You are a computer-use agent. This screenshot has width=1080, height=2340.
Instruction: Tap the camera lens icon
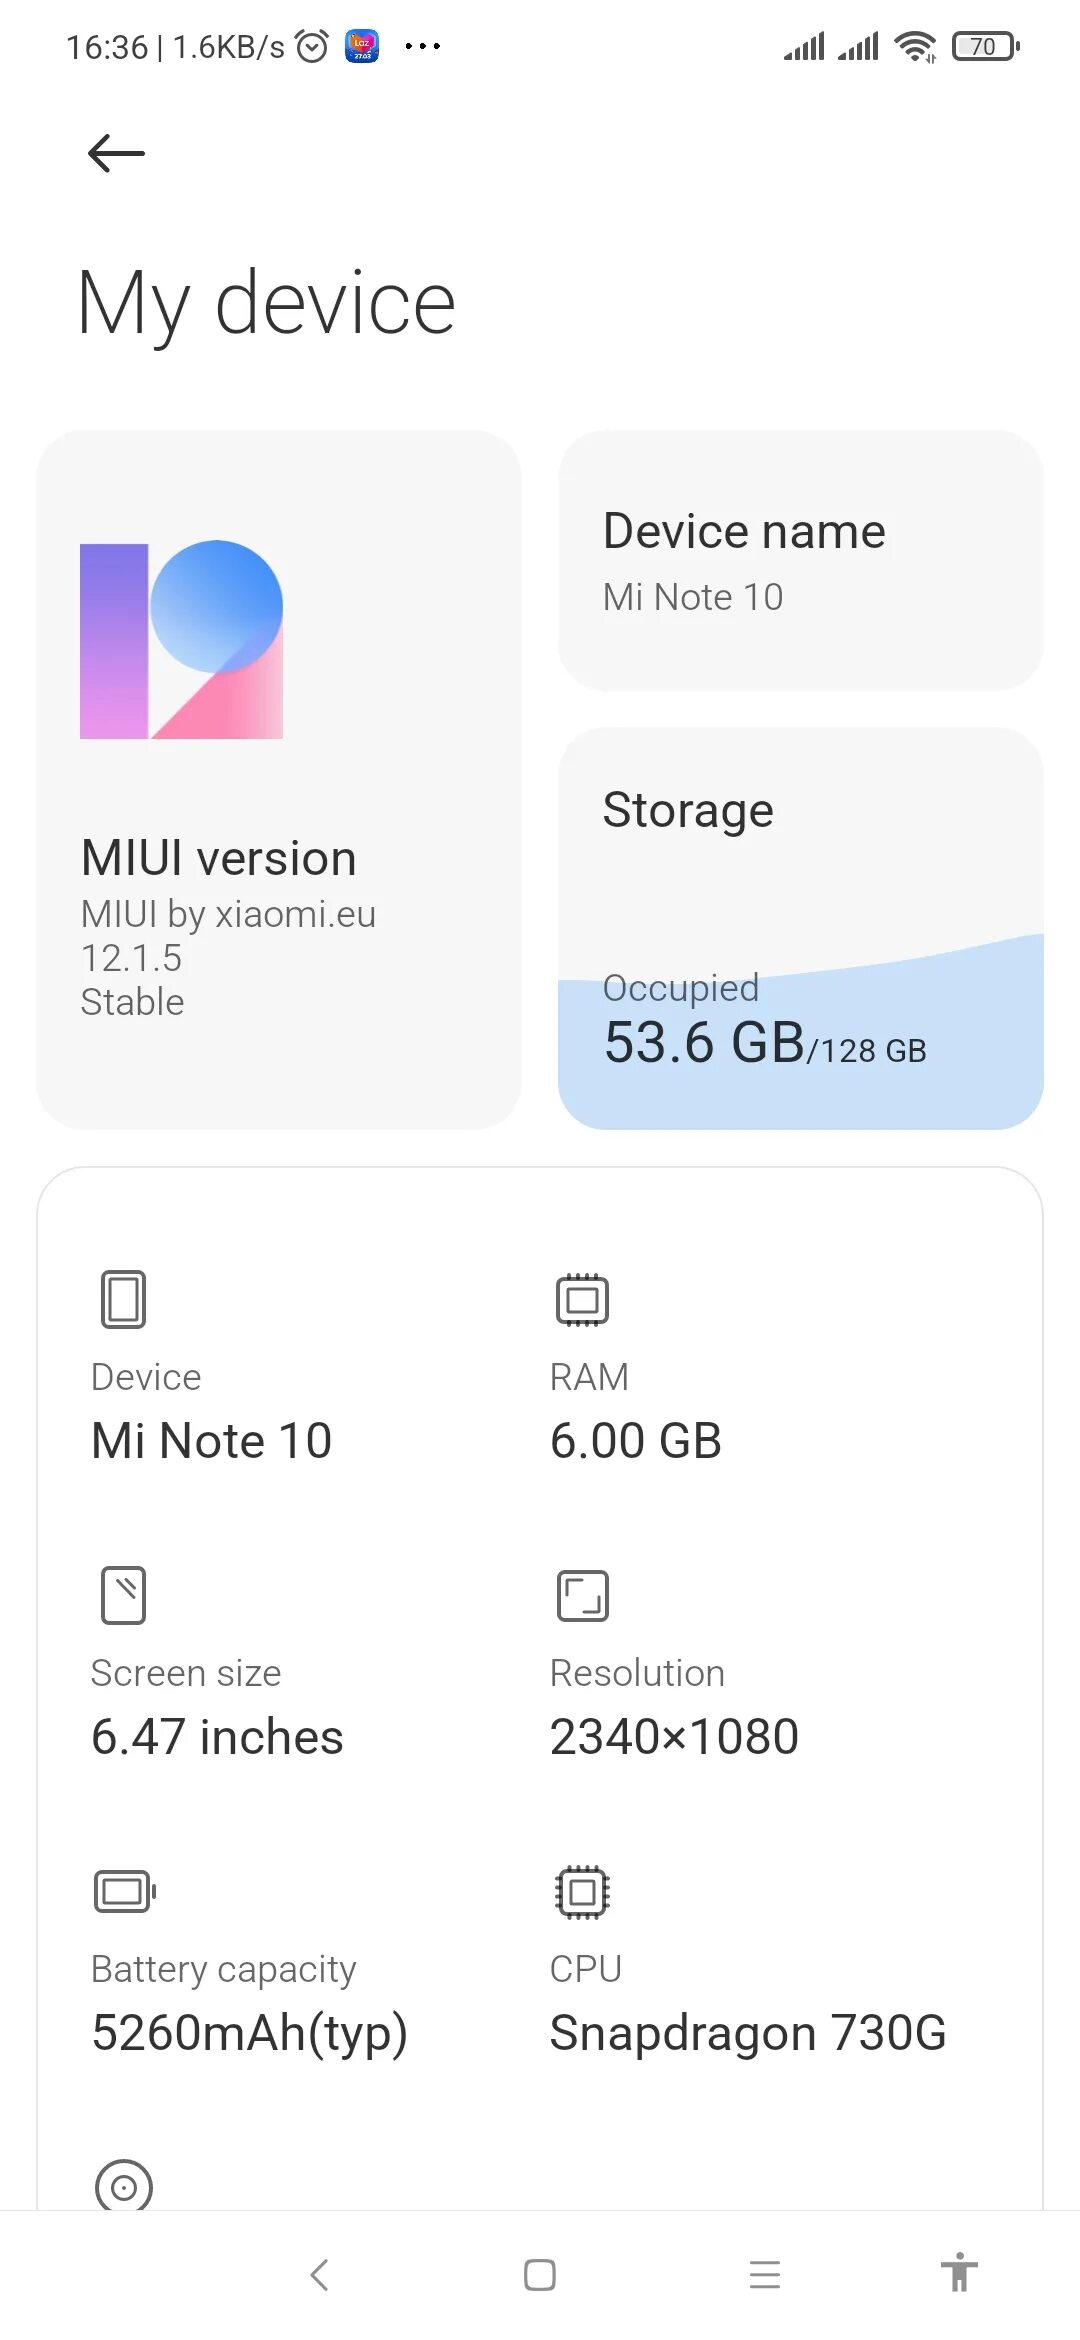(124, 2186)
